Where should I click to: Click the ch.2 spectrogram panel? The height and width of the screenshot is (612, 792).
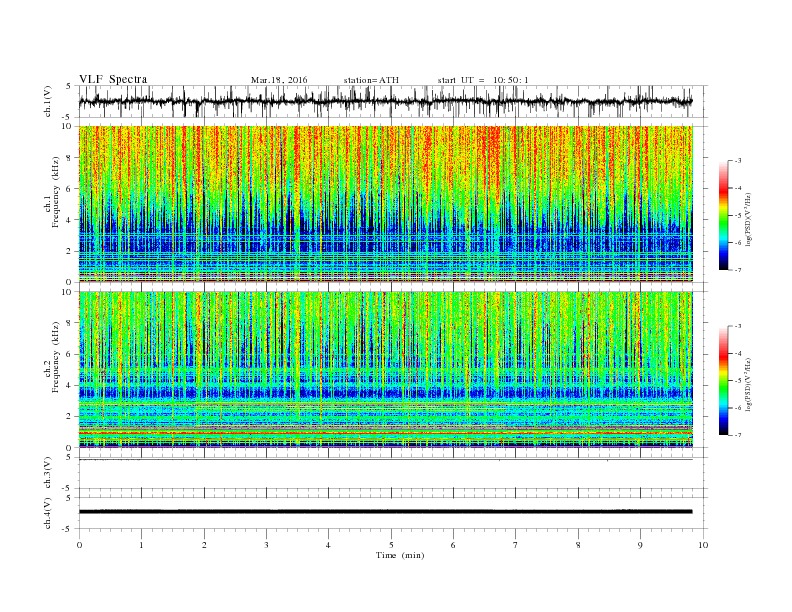(x=385, y=369)
